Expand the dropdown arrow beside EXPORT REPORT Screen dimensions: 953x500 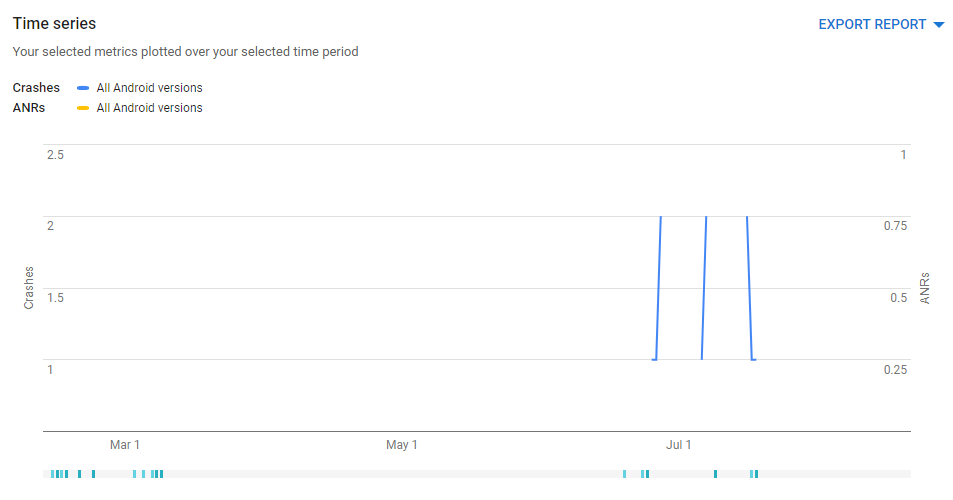939,25
